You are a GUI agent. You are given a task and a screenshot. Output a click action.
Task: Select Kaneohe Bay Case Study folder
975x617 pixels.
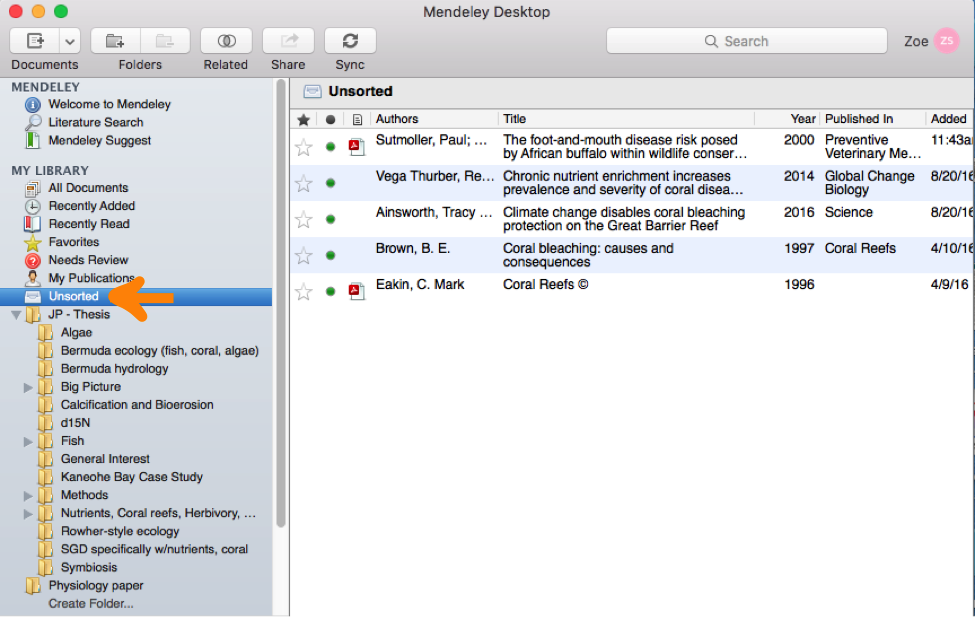132,477
